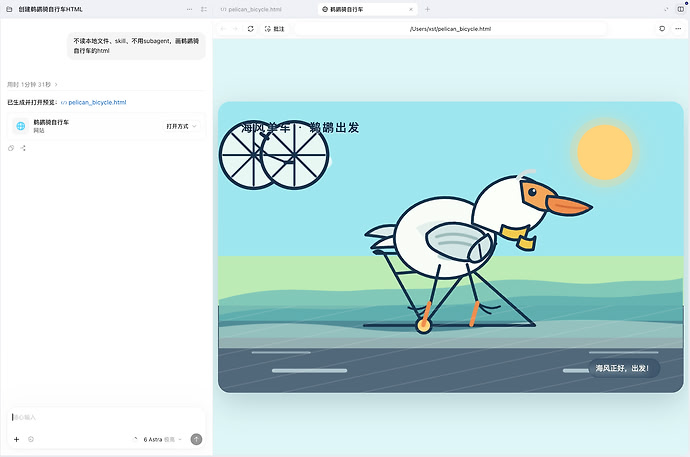This screenshot has height=457, width=690.
Task: Reload the preview page
Action: 250,29
